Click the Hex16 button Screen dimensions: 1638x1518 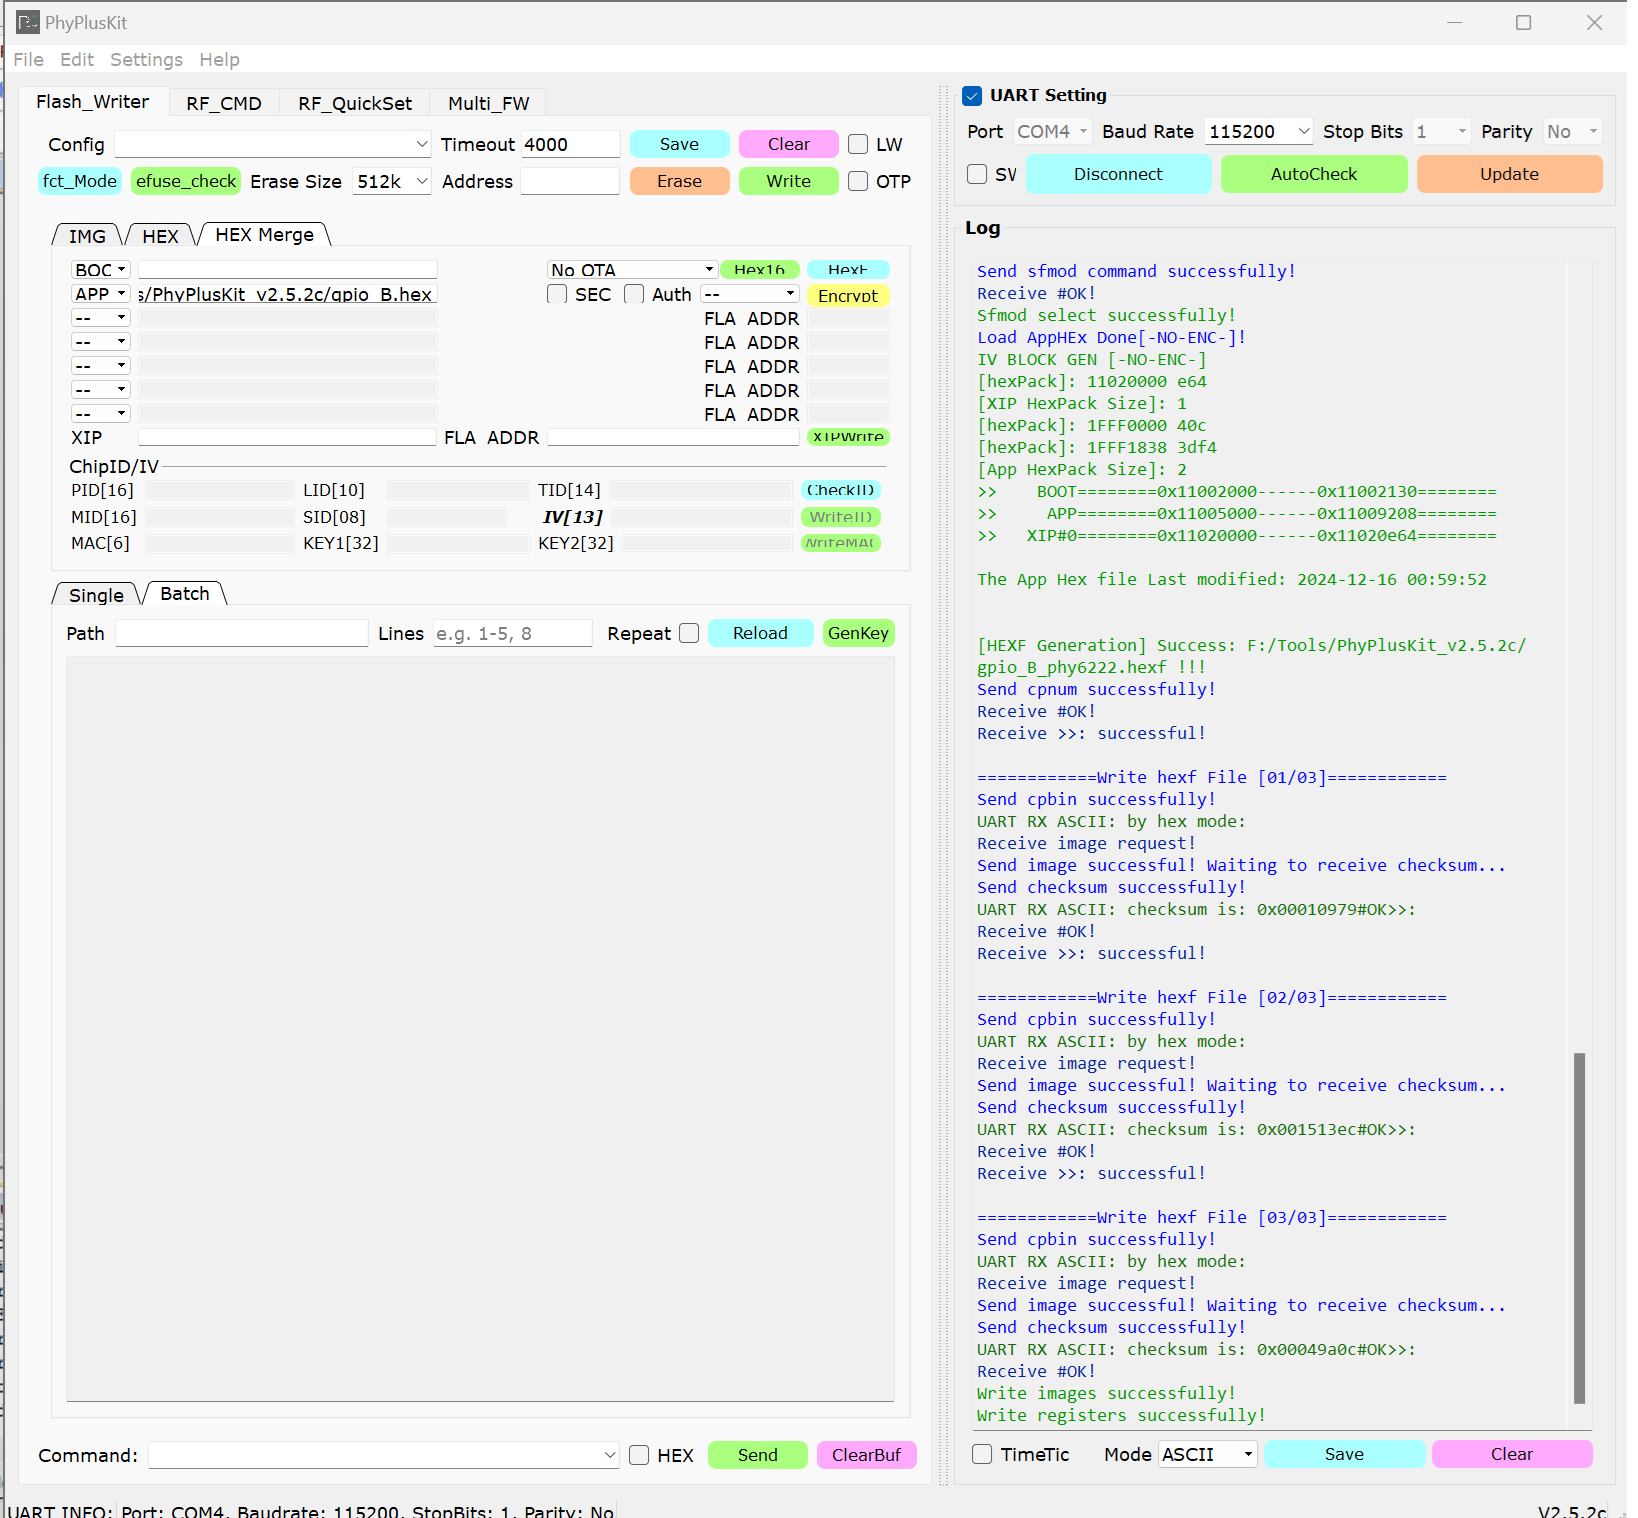[x=759, y=270]
